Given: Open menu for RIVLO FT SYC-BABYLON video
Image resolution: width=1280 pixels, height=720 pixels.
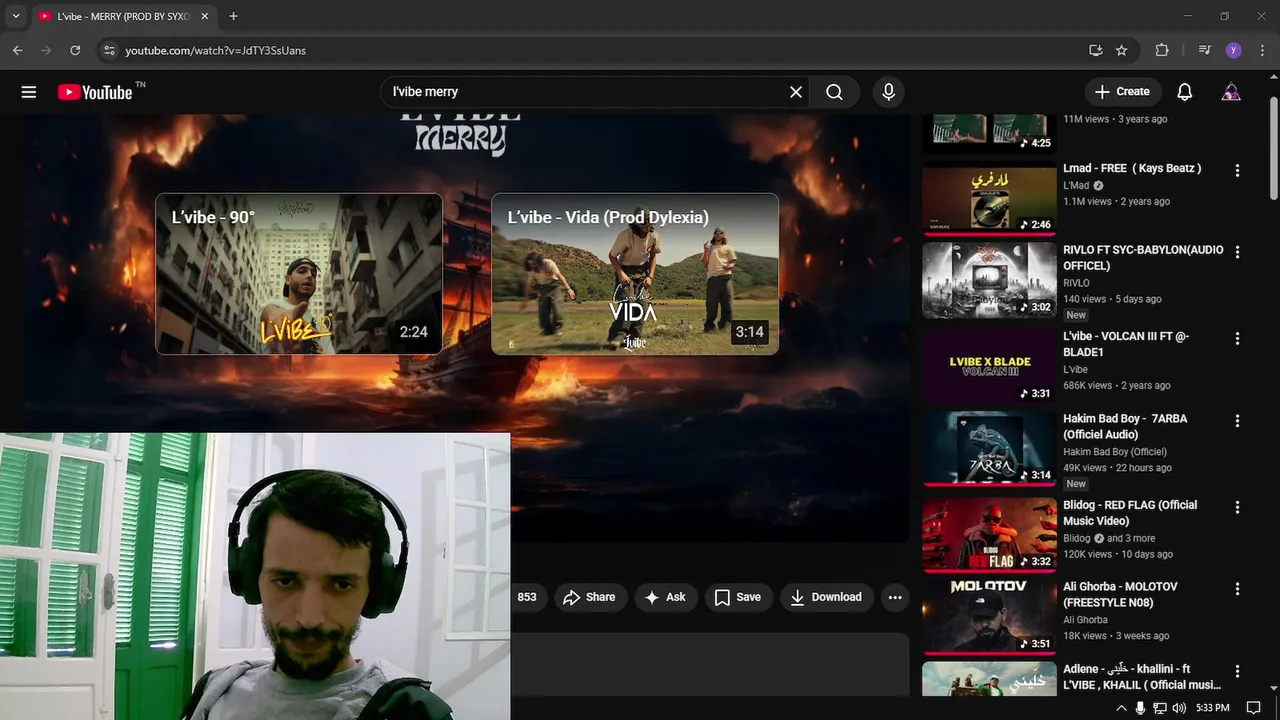Looking at the screenshot, I should 1237,253.
